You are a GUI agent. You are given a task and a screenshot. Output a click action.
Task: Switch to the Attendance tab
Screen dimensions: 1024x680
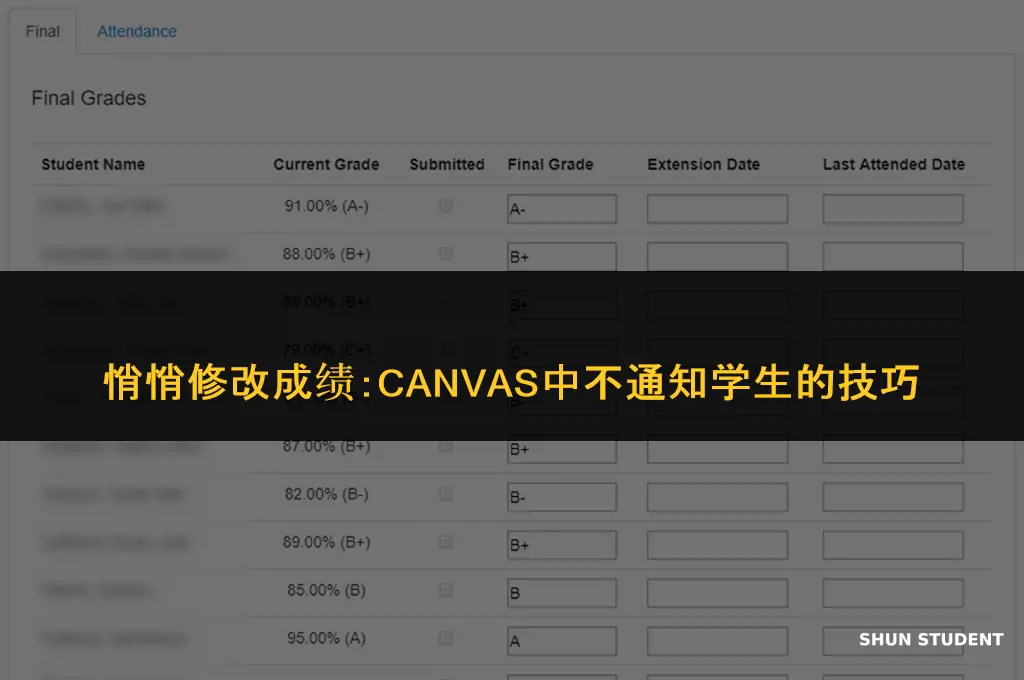coord(136,31)
